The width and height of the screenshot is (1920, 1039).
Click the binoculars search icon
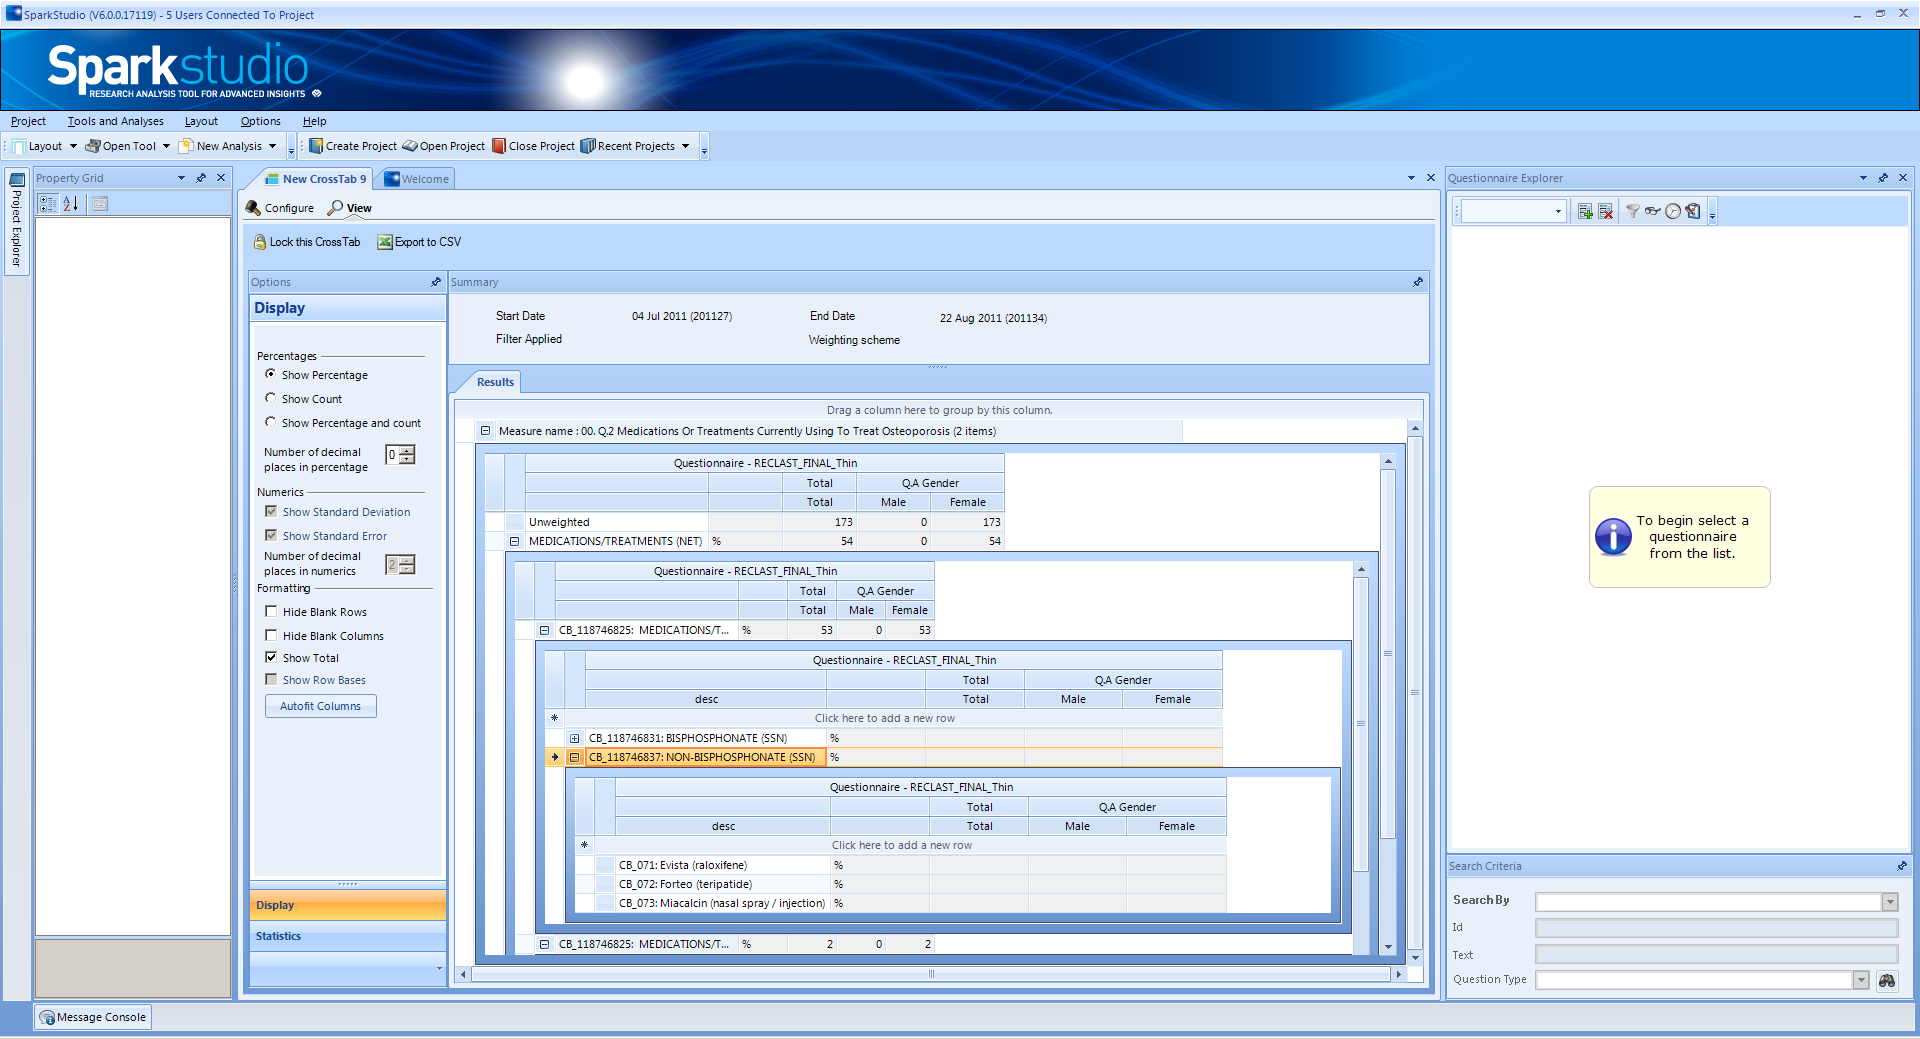pyautogui.click(x=1887, y=980)
